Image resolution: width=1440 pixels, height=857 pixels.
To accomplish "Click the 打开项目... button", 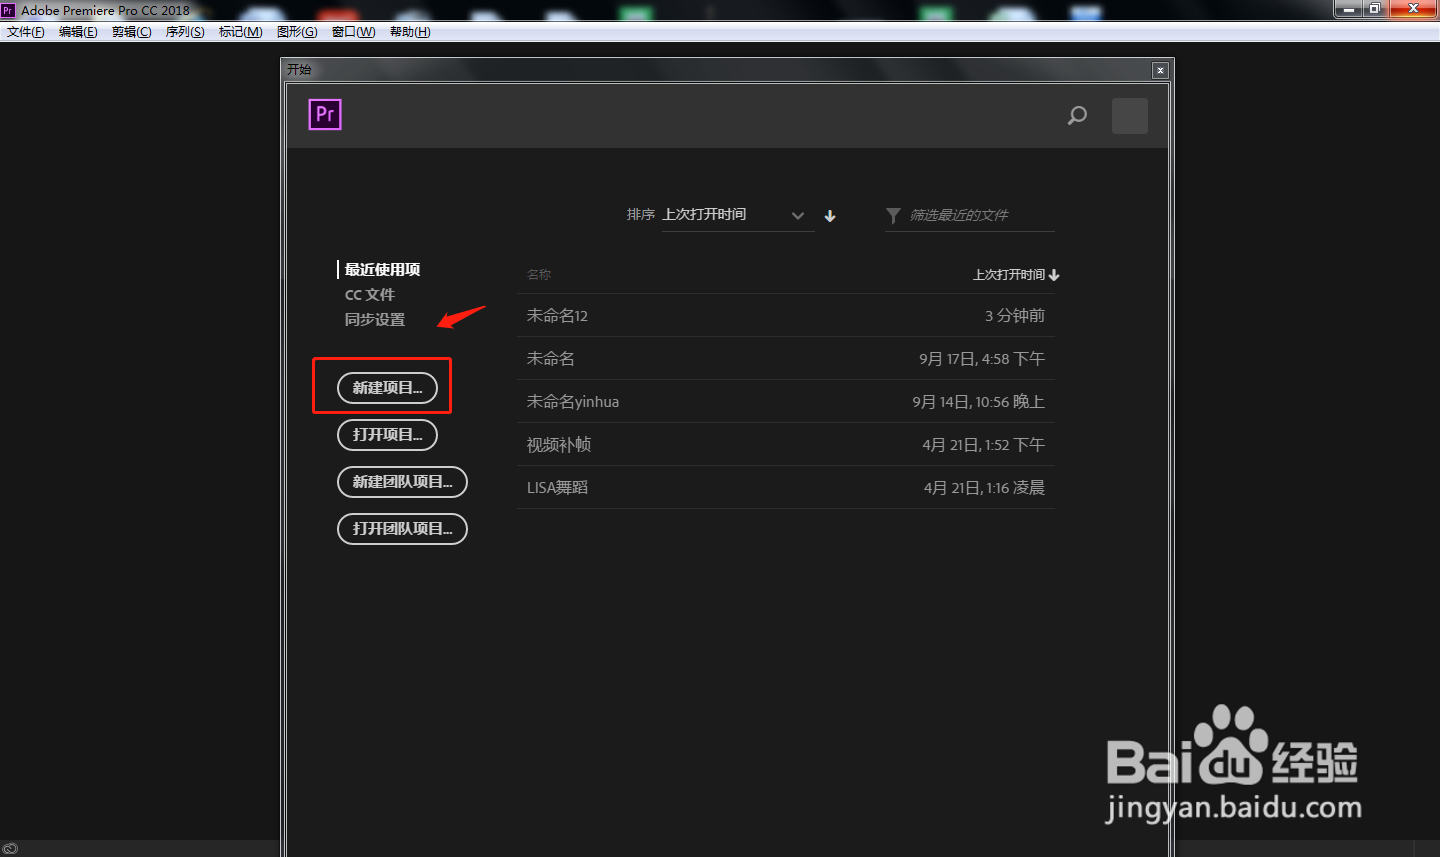I will (x=388, y=435).
